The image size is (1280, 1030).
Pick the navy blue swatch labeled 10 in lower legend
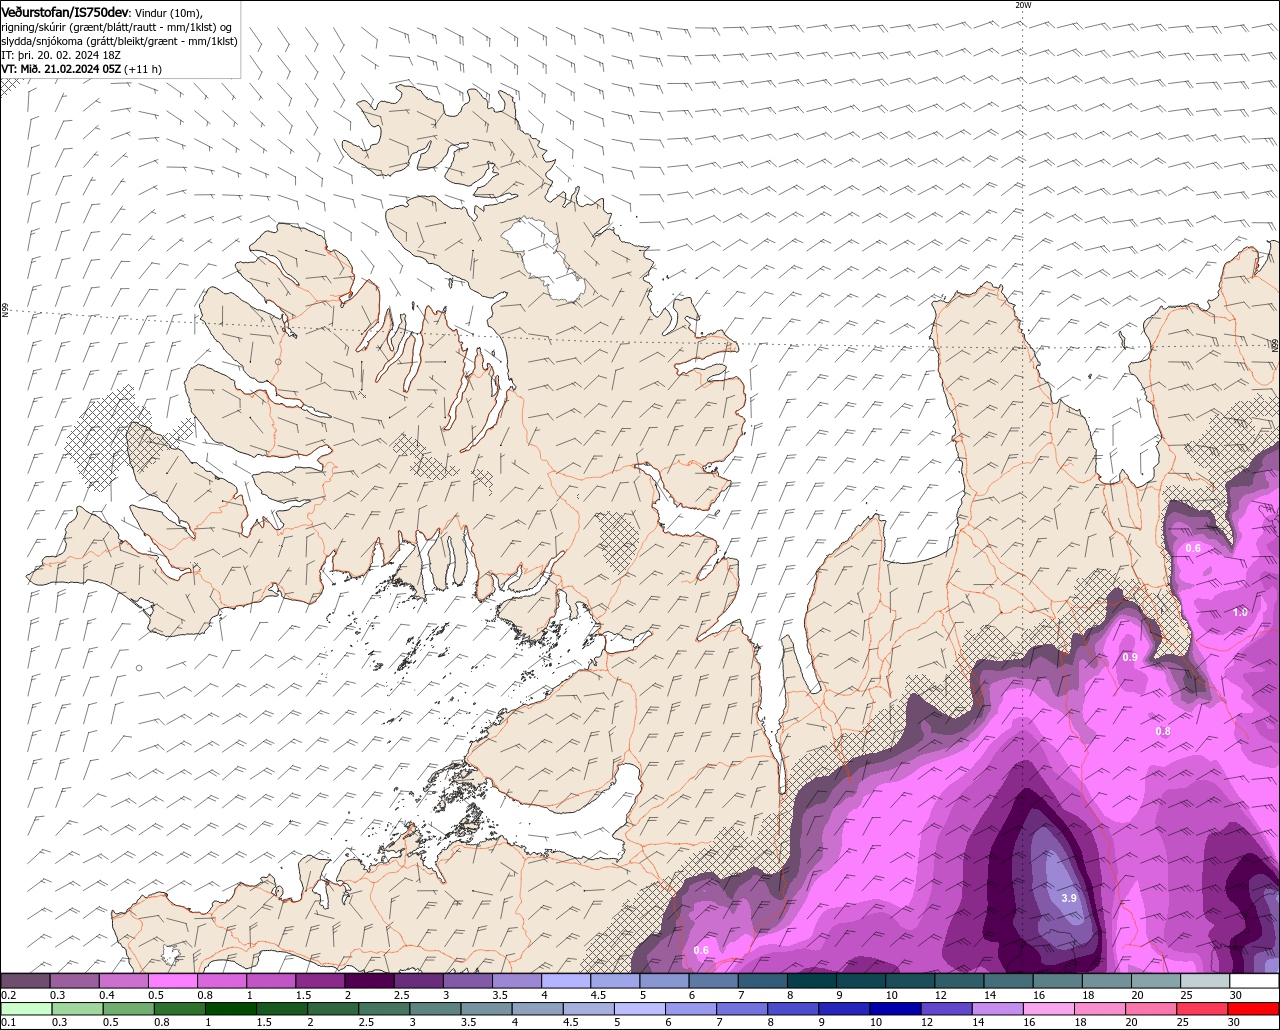click(896, 1009)
